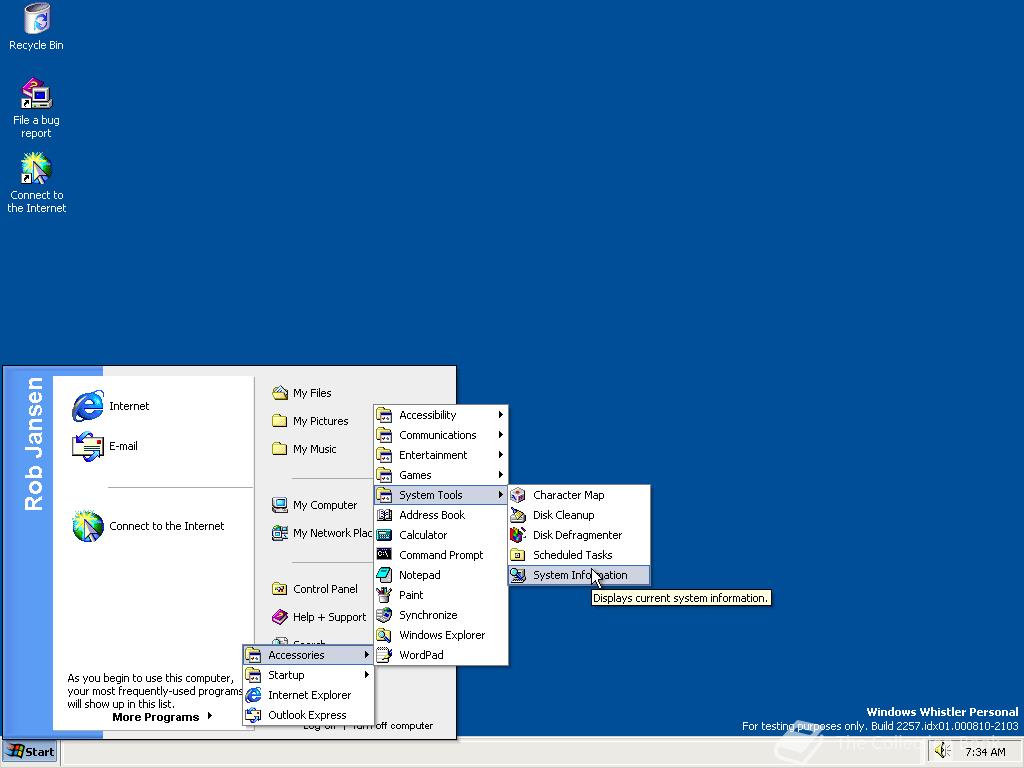Open Scheduled Tasks
The width and height of the screenshot is (1024, 768).
click(x=579, y=555)
